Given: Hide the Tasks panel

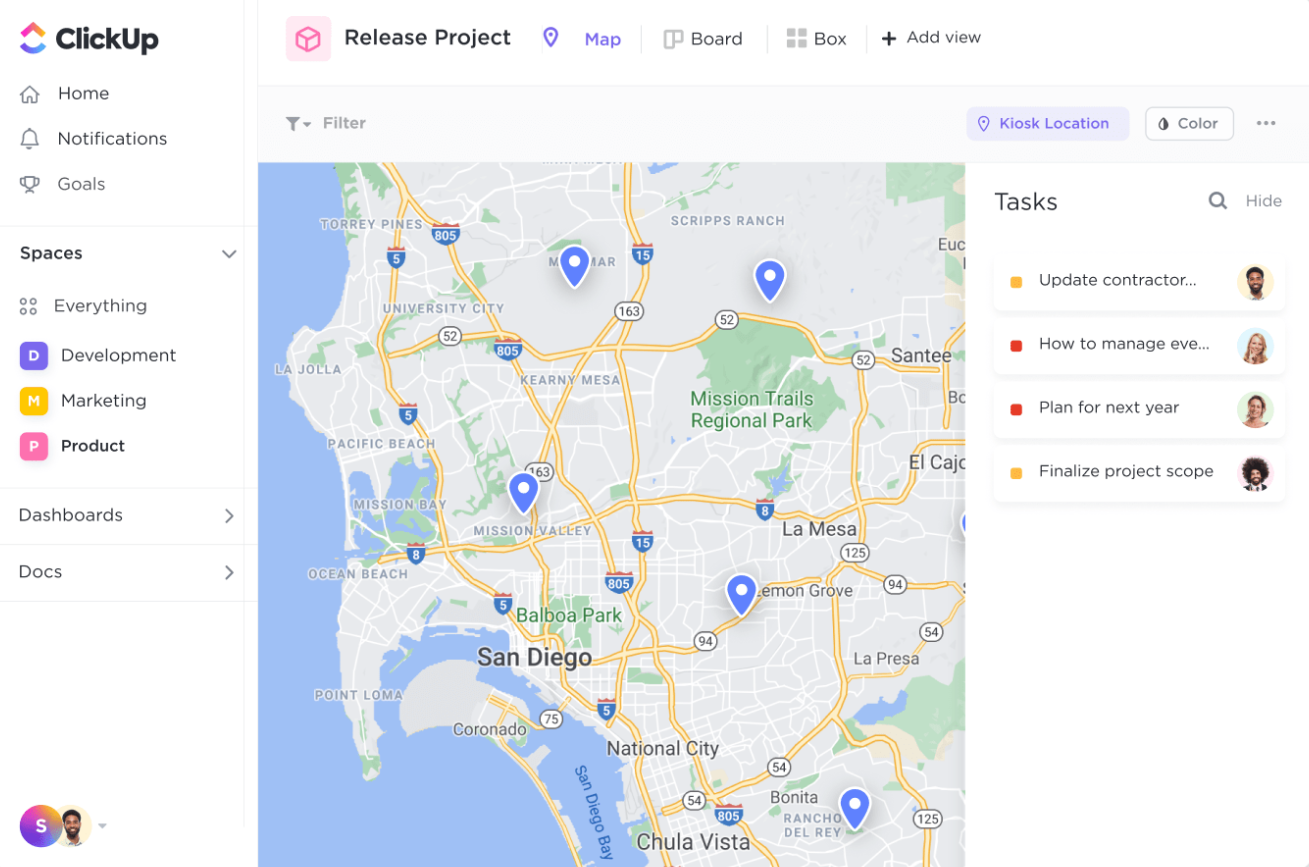Looking at the screenshot, I should click(1263, 201).
